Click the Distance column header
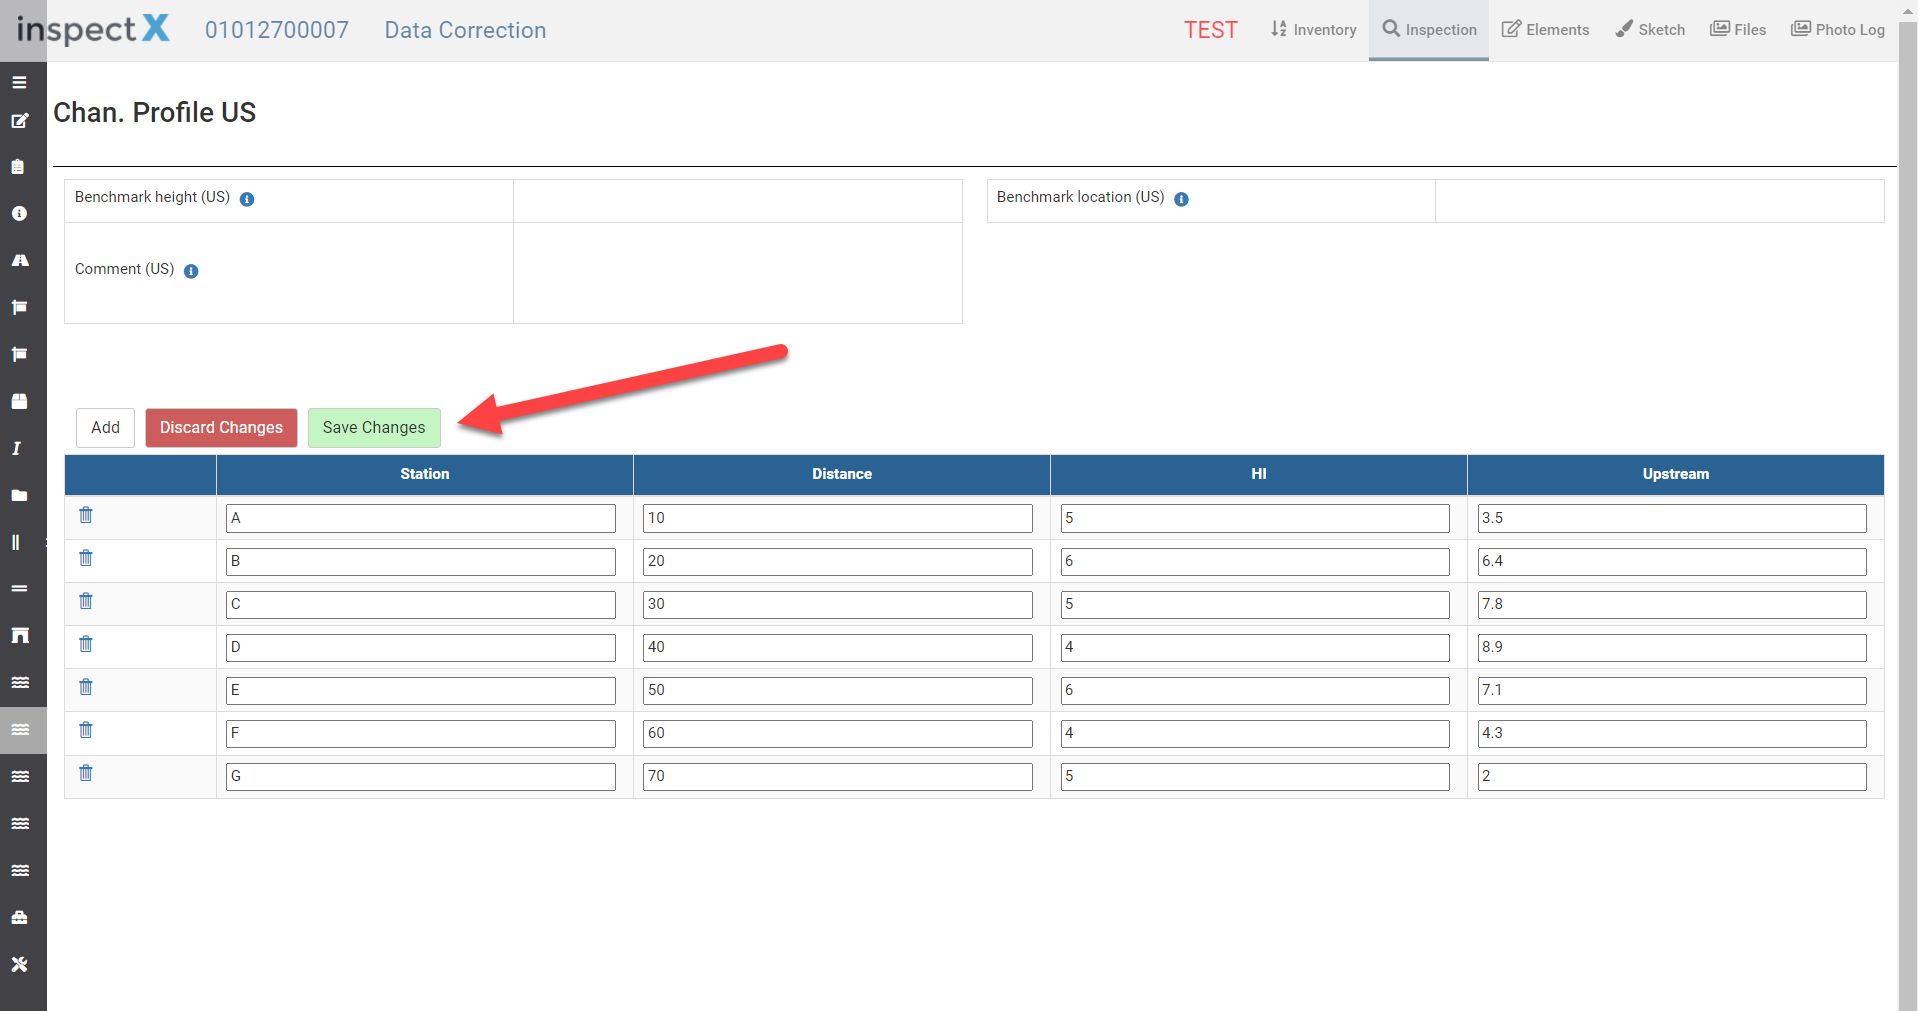1918x1011 pixels. (842, 475)
